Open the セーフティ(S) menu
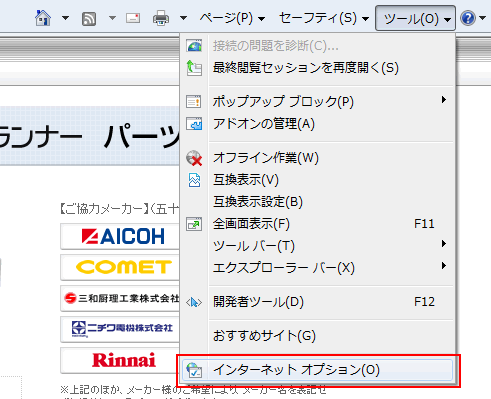The height and width of the screenshot is (399, 491). [324, 18]
